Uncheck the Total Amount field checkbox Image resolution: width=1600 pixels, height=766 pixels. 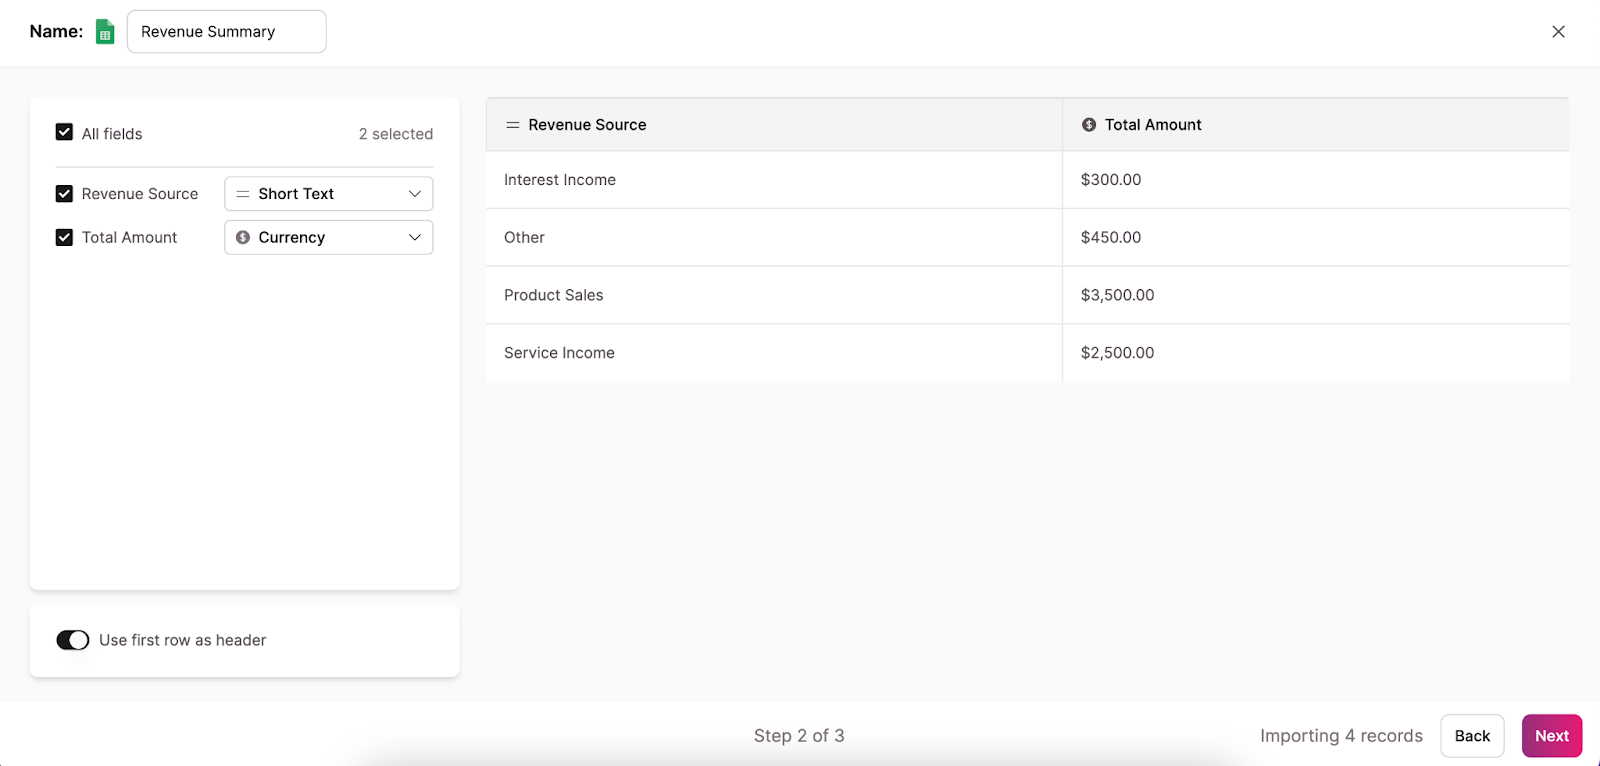click(x=65, y=238)
